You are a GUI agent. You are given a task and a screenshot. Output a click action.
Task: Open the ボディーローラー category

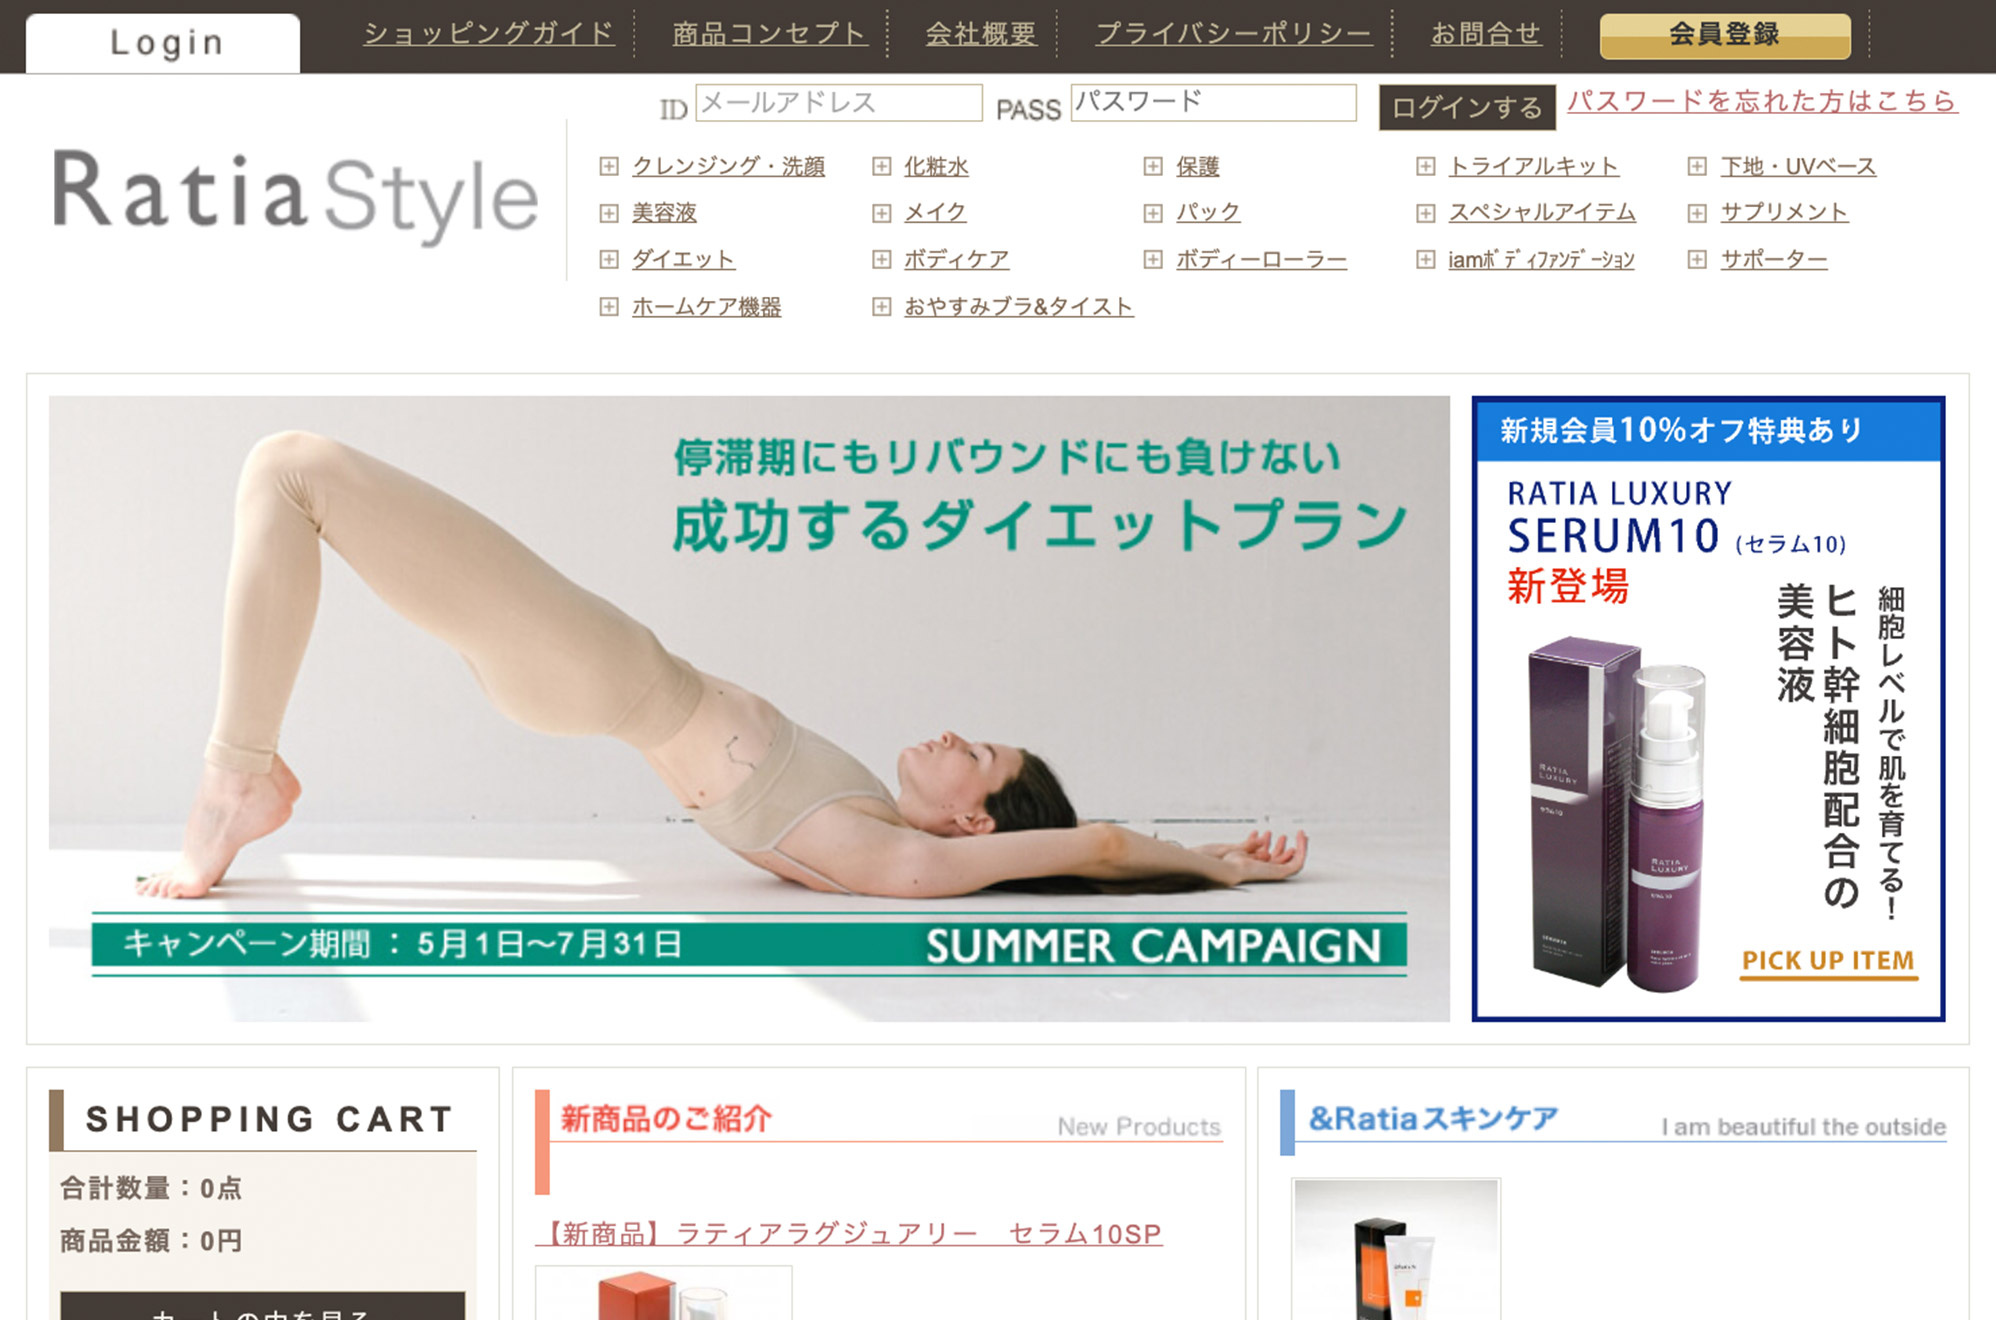(x=1261, y=260)
